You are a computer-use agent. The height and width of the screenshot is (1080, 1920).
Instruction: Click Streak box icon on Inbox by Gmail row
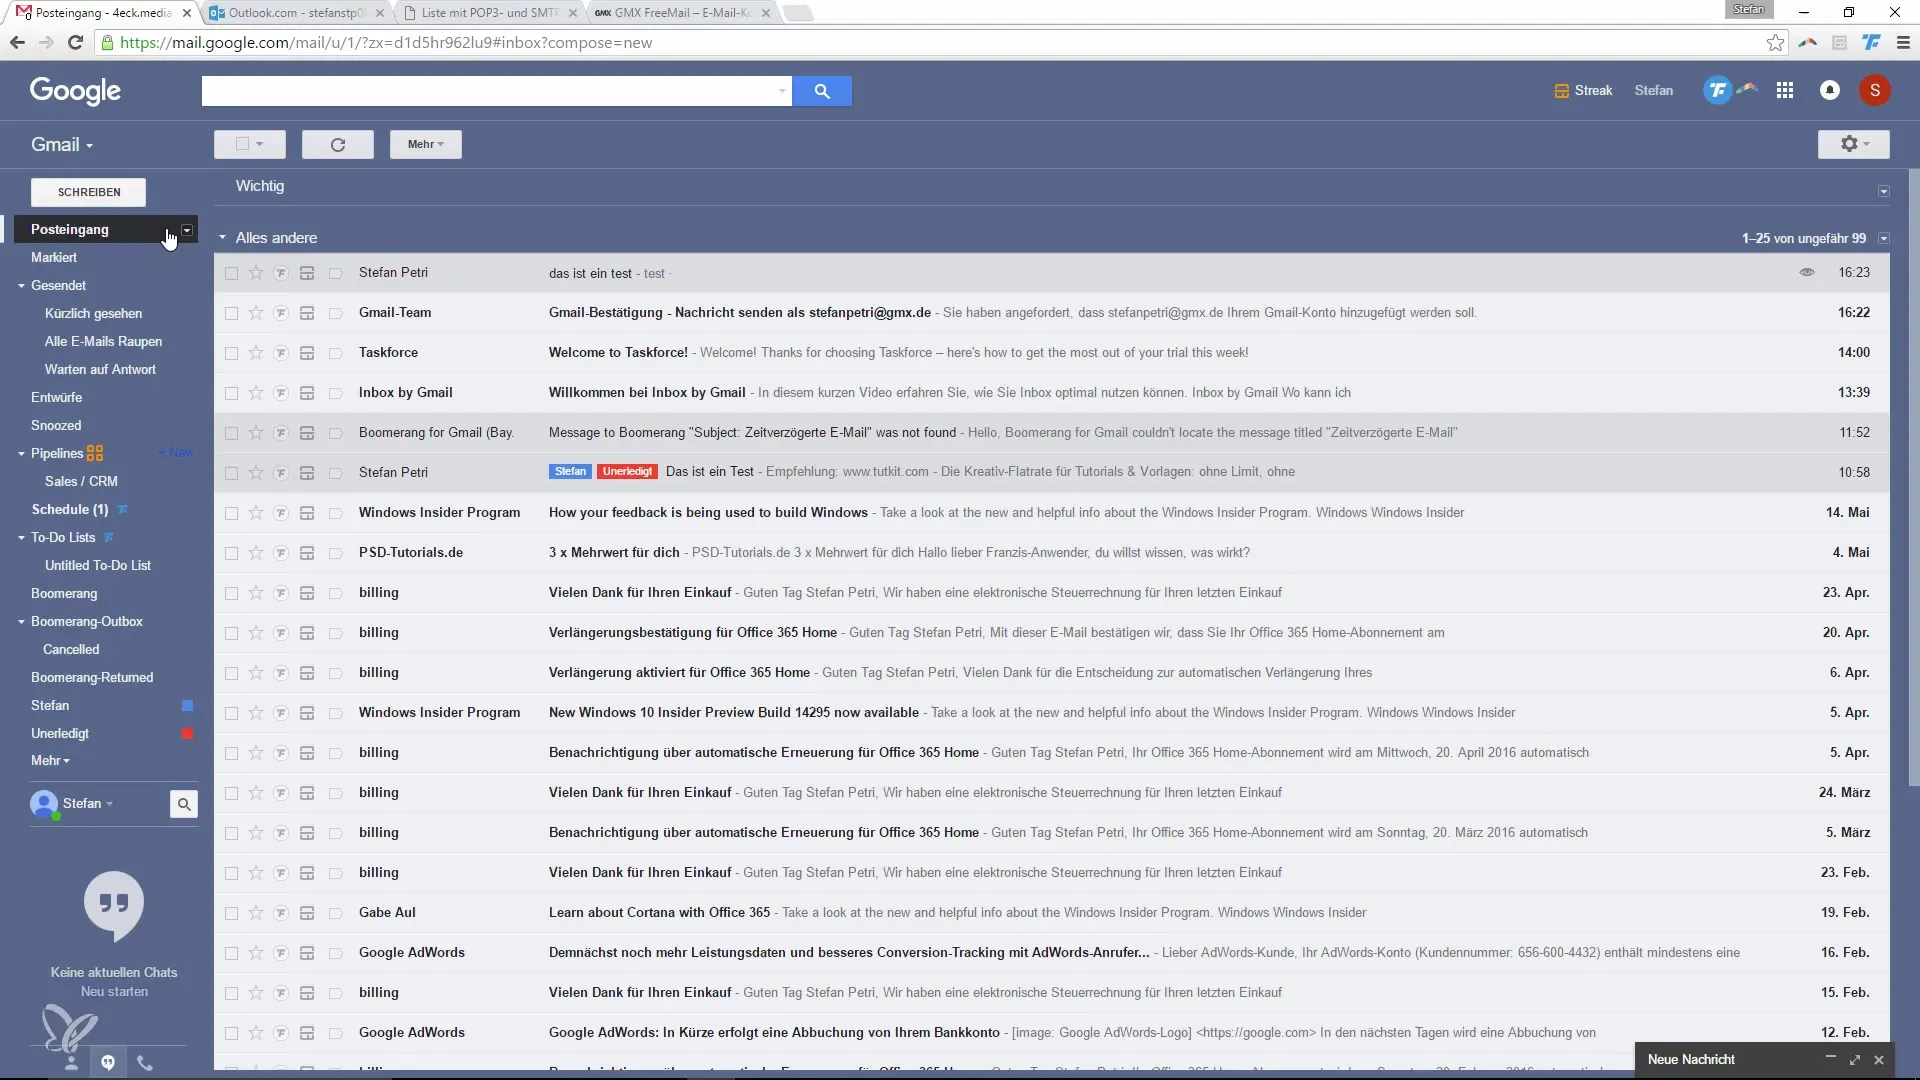pos(307,393)
